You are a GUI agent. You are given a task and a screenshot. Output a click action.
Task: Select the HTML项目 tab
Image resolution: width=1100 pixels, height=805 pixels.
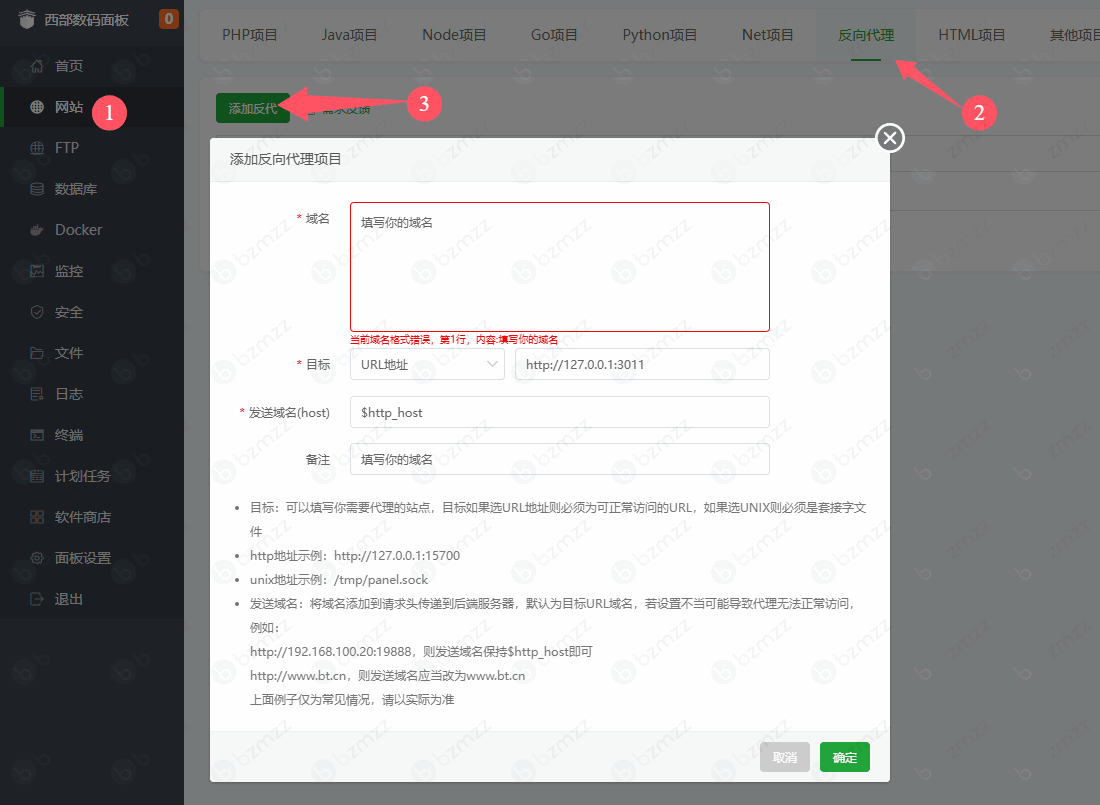pos(971,35)
